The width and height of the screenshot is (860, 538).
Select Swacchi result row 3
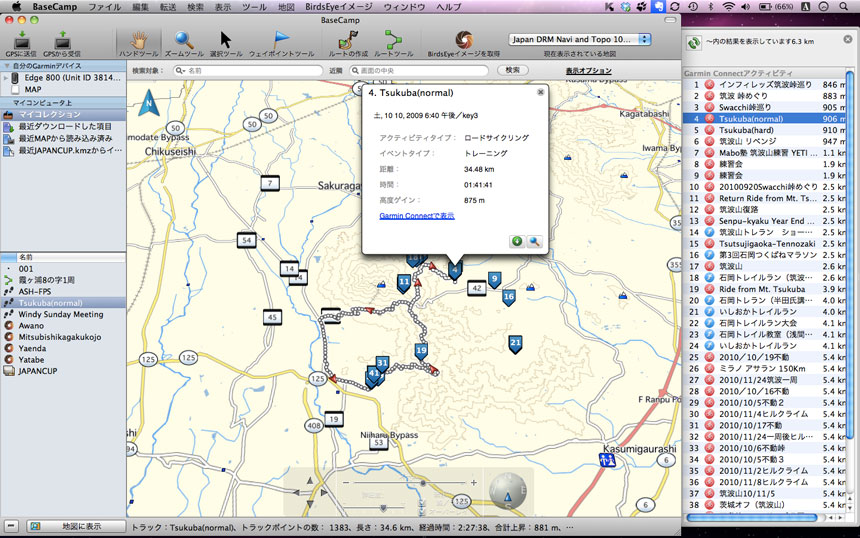766,107
